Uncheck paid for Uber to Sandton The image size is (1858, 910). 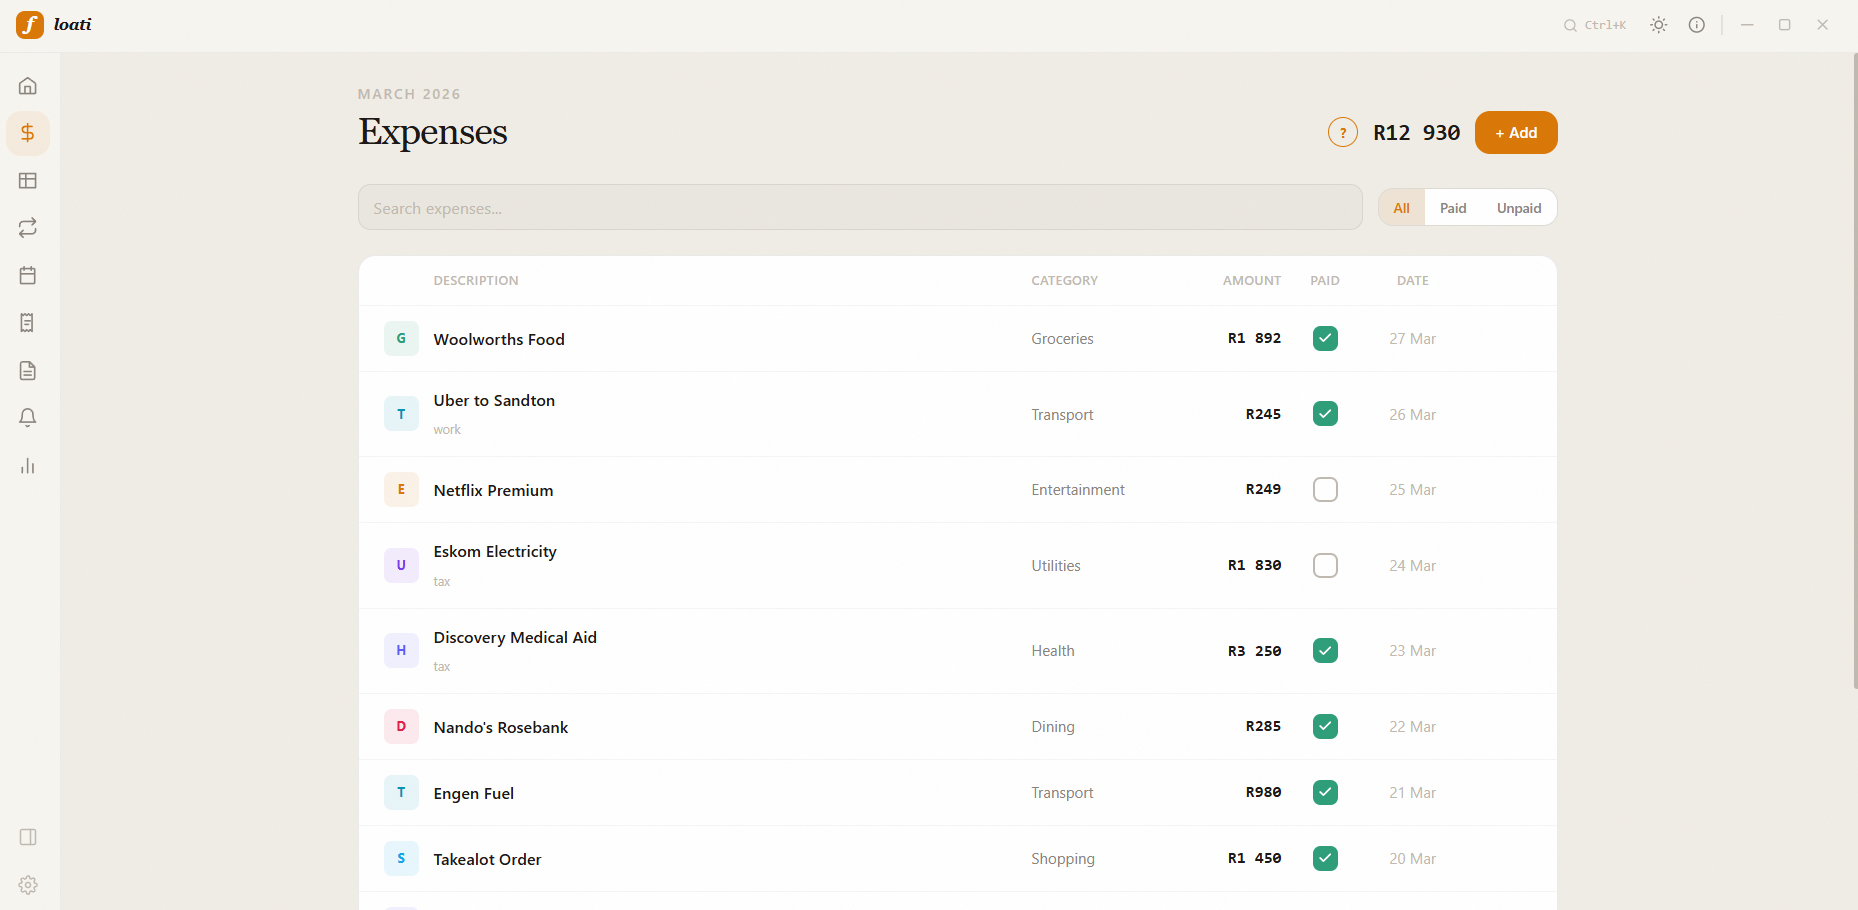tap(1325, 413)
